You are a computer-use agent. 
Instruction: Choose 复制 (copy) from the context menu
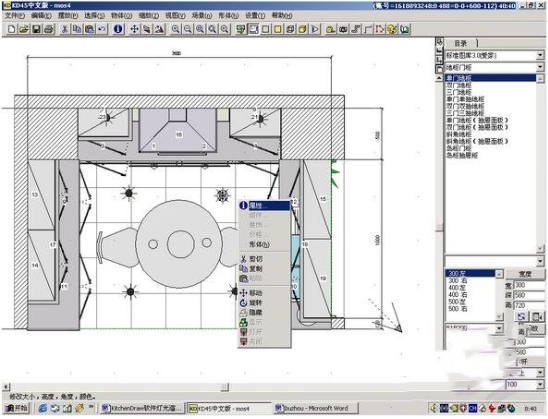click(255, 269)
